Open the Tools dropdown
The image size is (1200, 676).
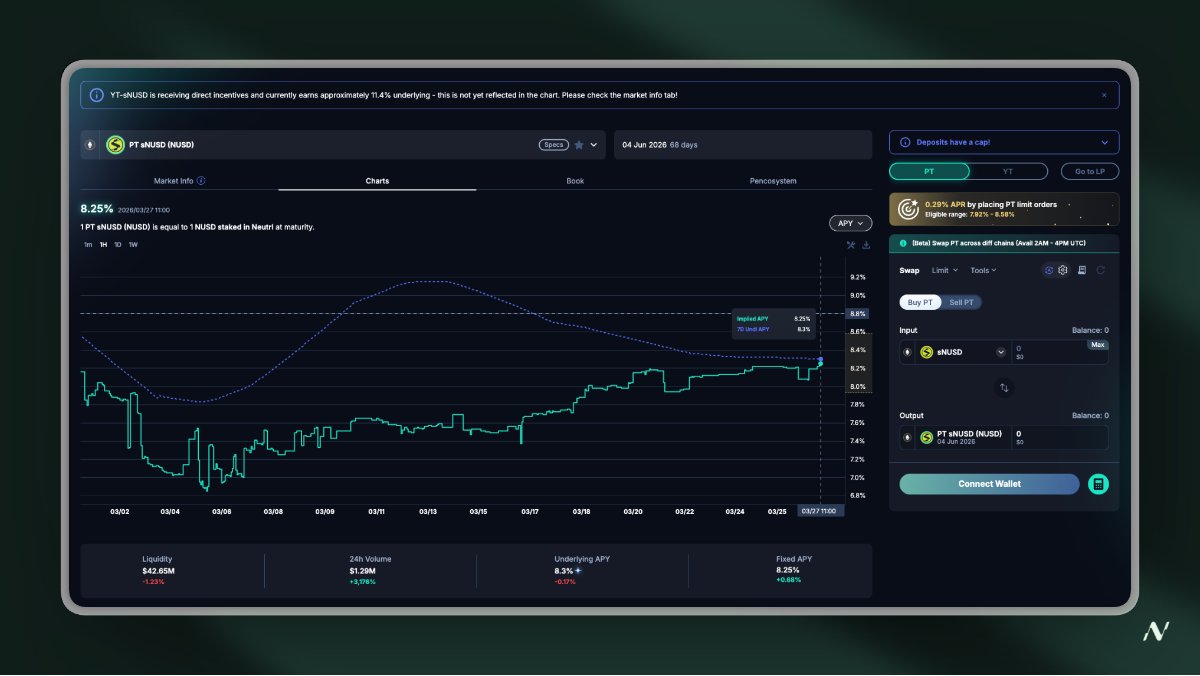point(983,270)
